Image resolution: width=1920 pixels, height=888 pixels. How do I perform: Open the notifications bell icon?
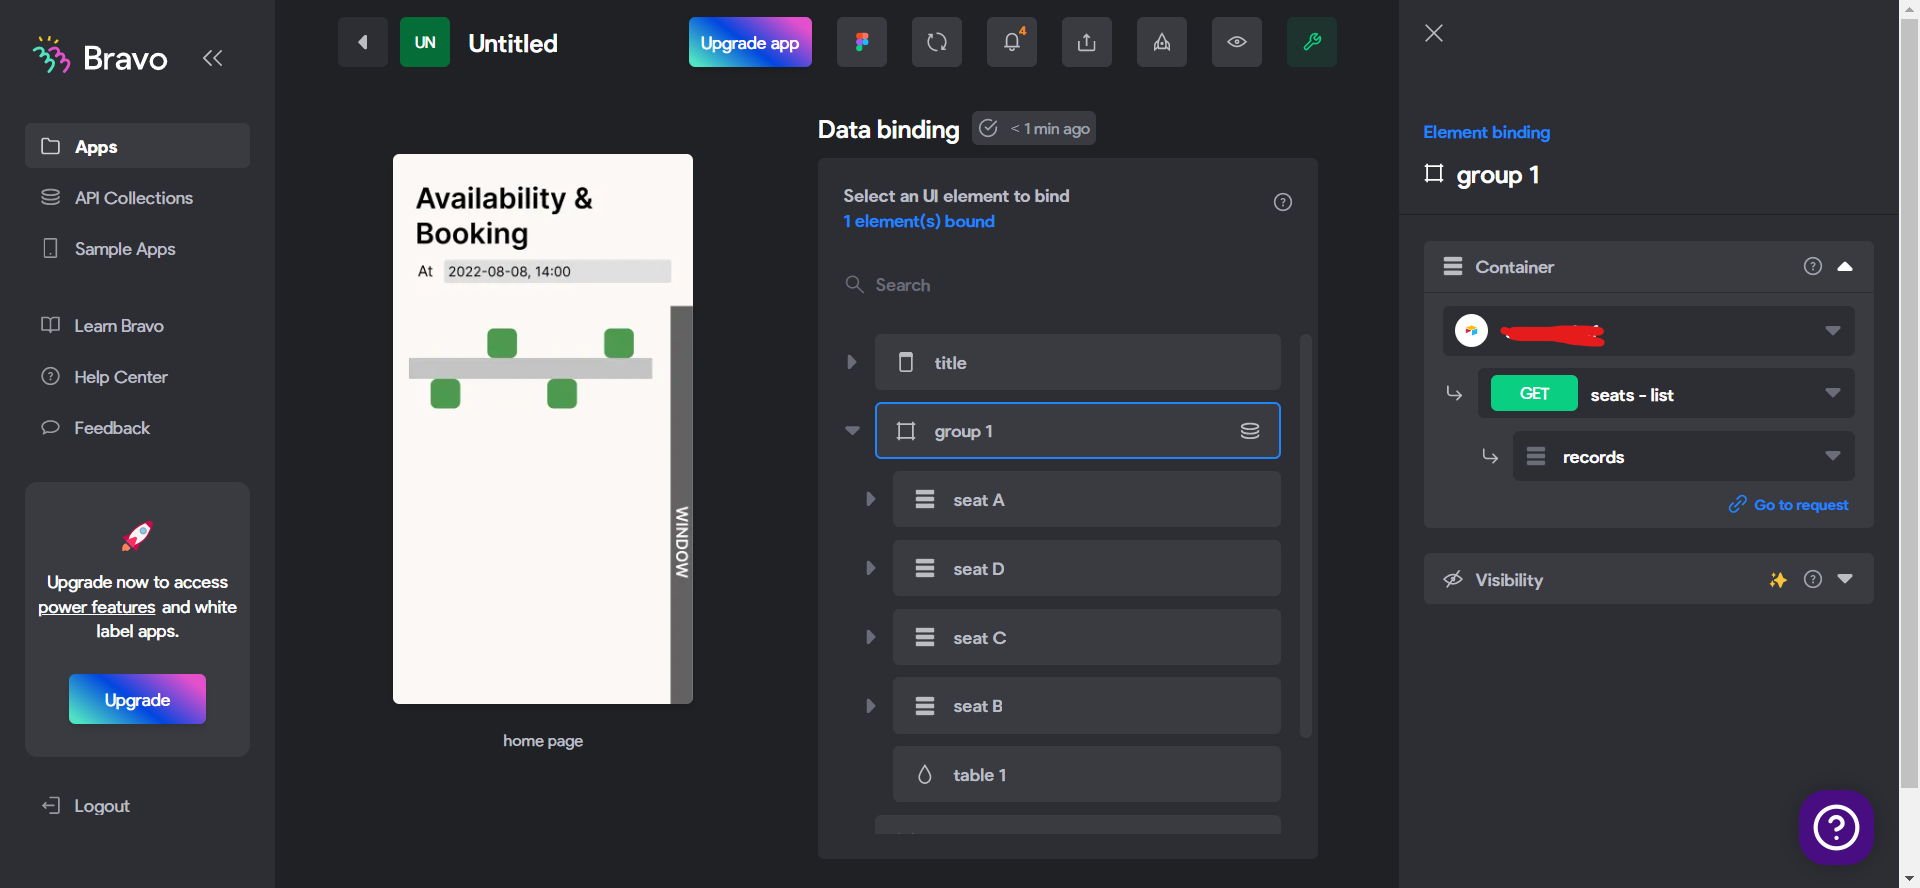click(x=1011, y=42)
